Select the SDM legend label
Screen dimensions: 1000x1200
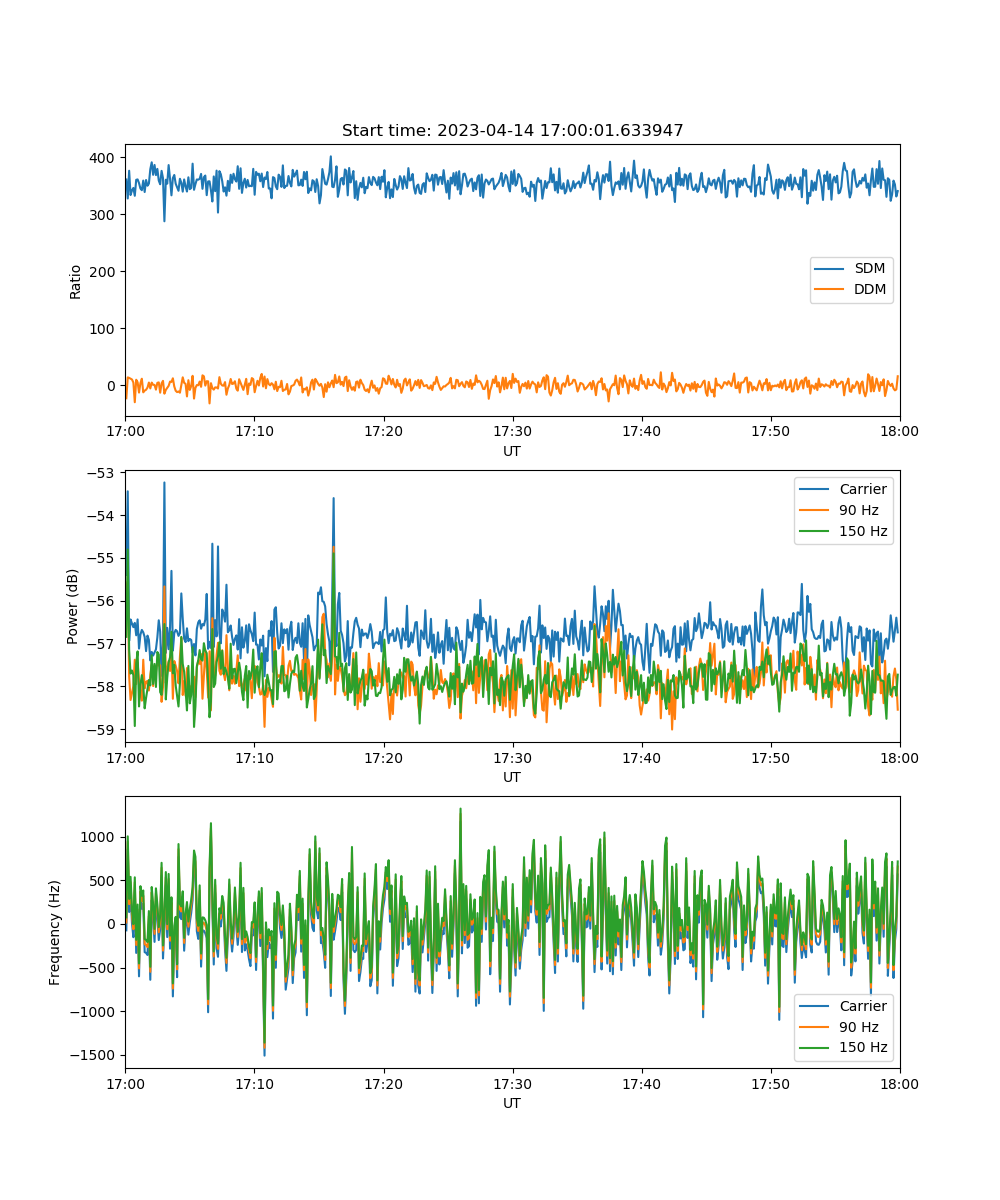(870, 269)
